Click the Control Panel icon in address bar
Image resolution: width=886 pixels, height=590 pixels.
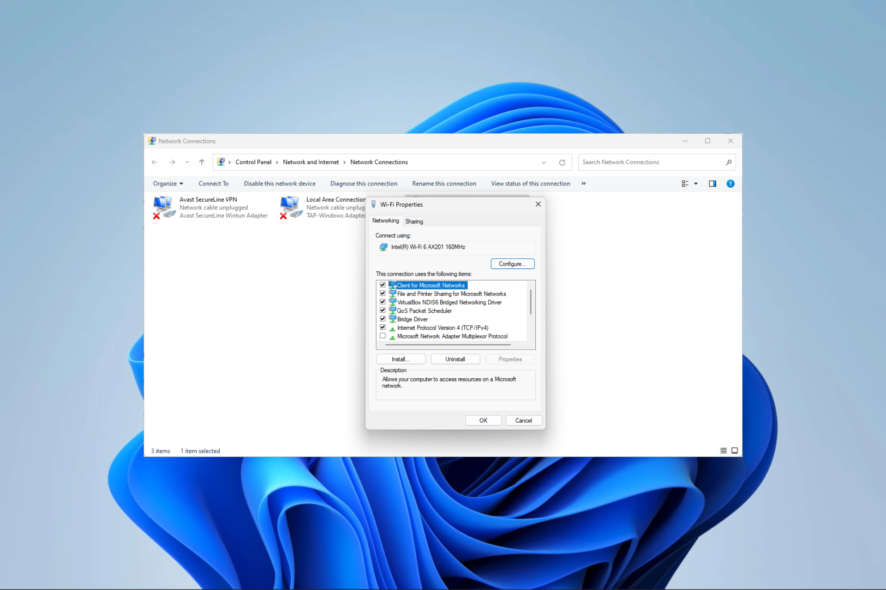(221, 162)
